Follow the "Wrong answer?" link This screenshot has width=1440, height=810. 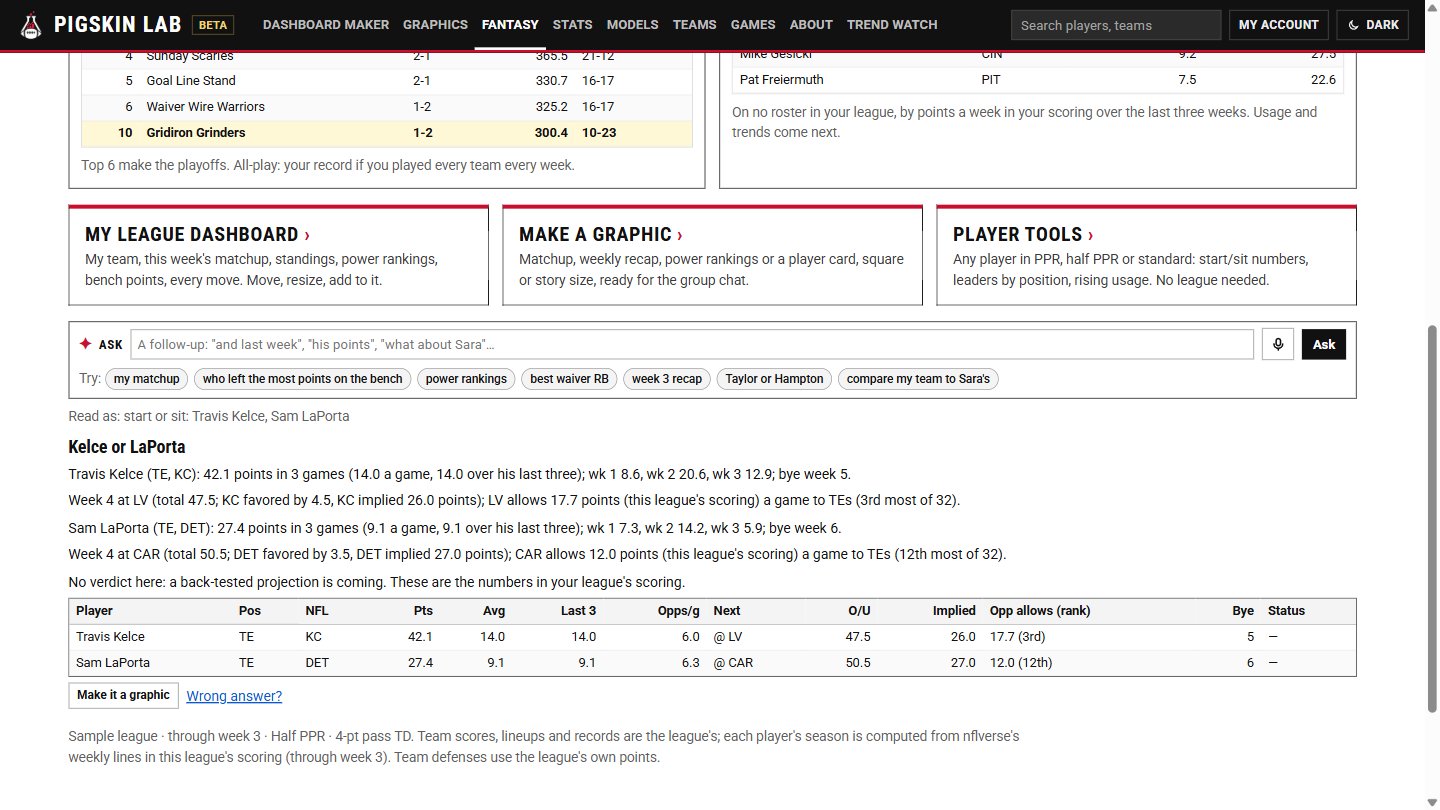[234, 696]
